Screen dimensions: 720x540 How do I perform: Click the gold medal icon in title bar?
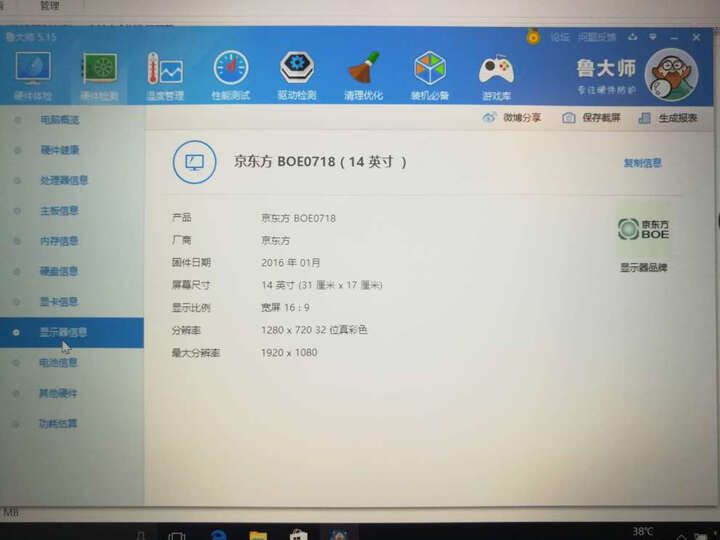[533, 37]
